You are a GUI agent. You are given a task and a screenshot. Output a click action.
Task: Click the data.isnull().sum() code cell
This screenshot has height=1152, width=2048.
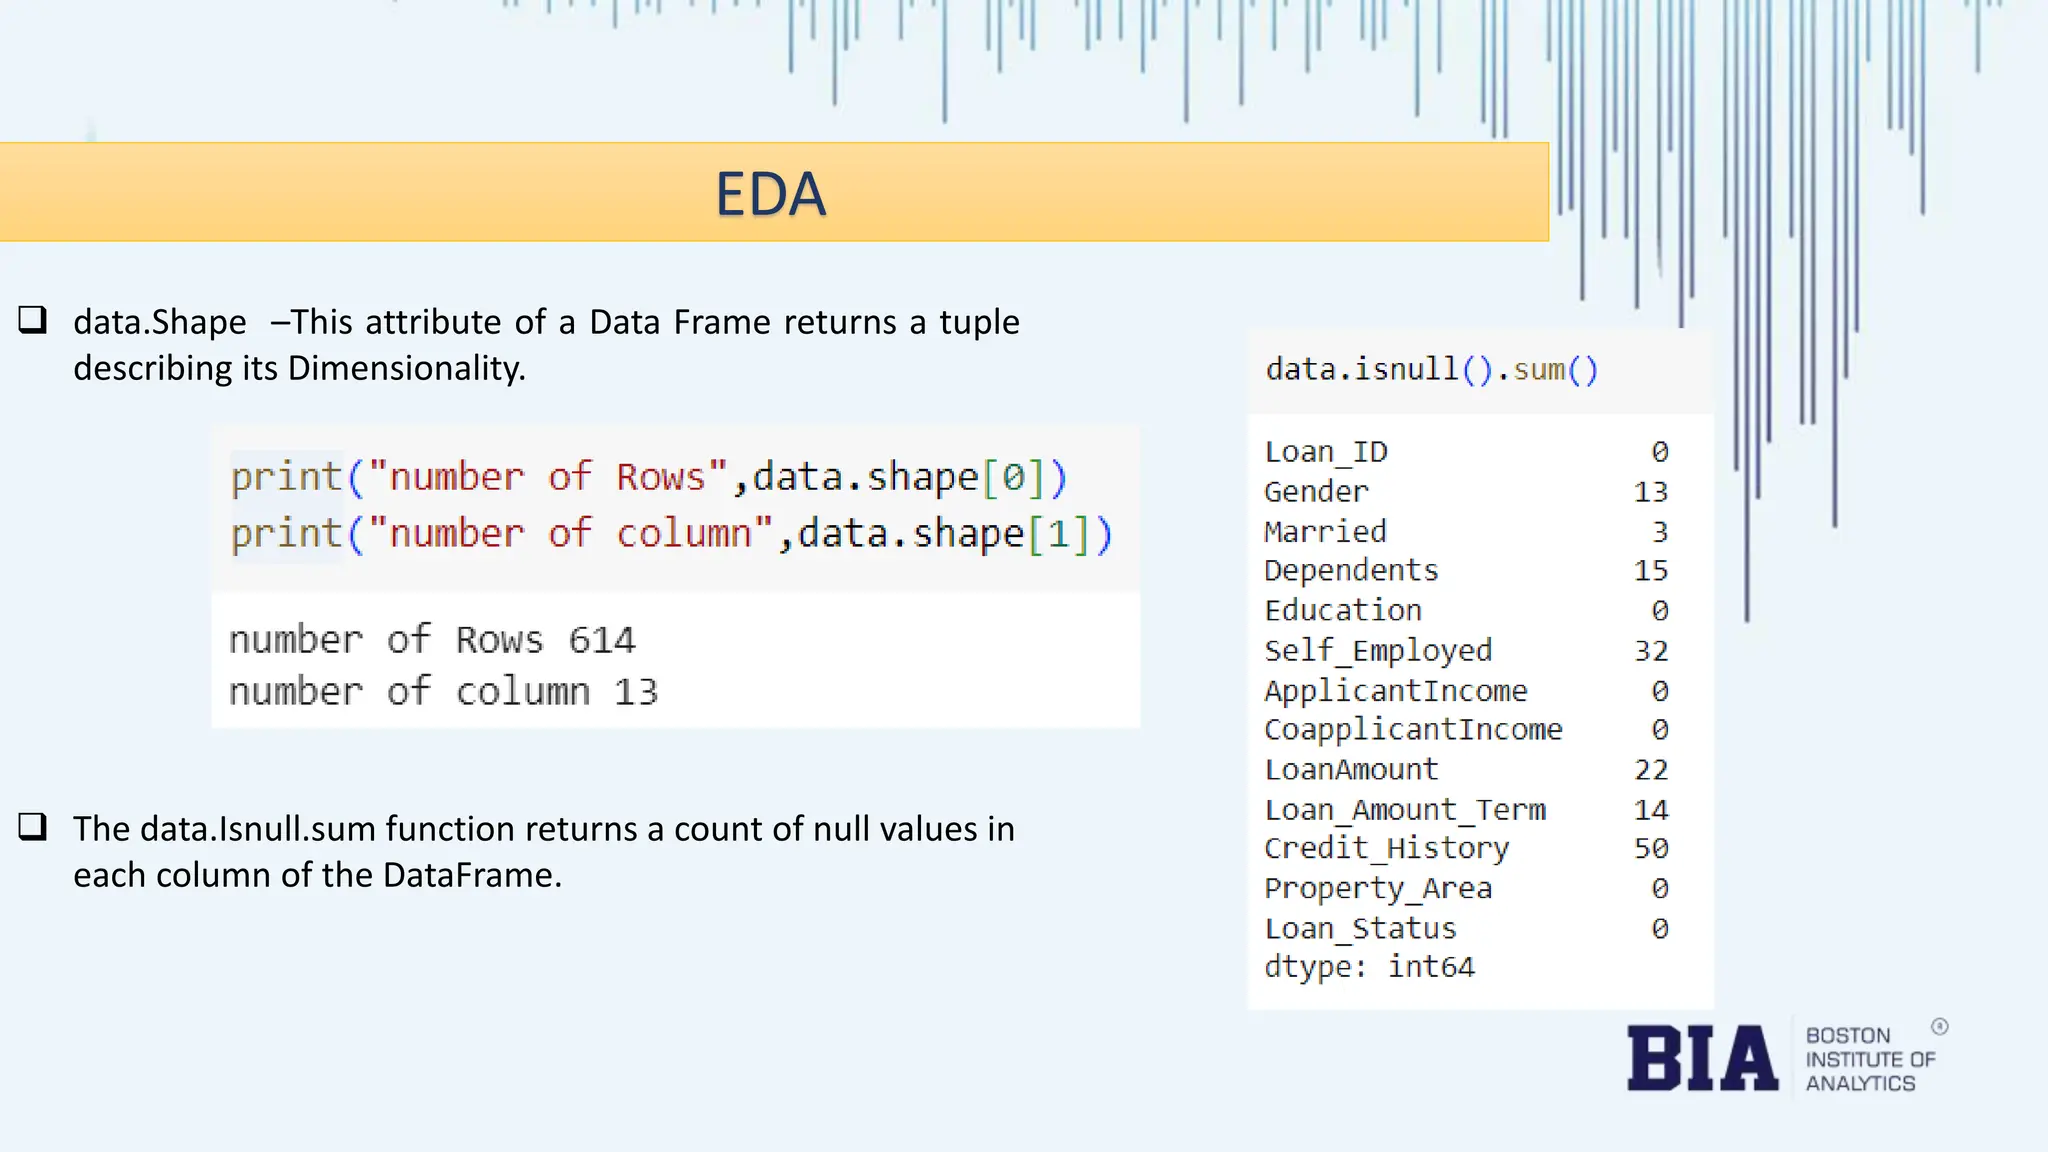tap(1431, 370)
